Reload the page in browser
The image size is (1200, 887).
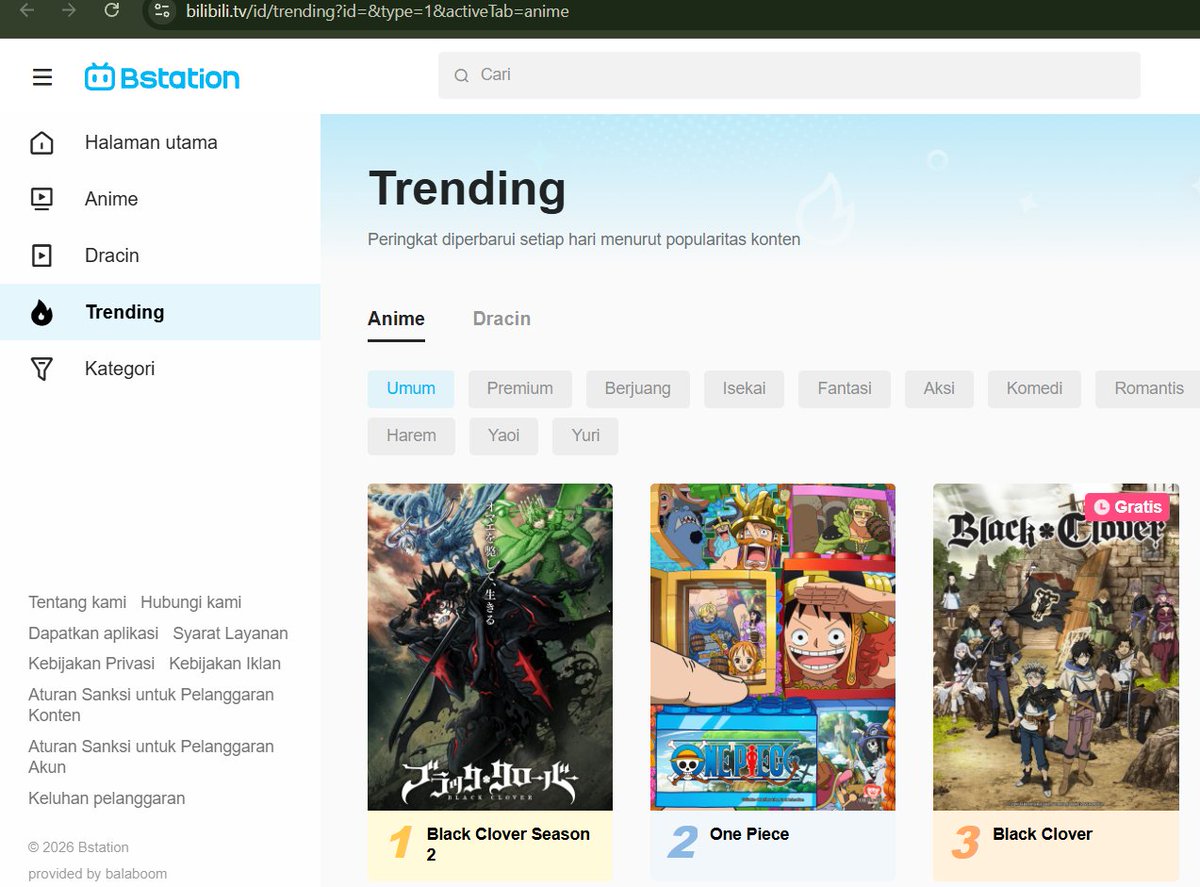111,11
